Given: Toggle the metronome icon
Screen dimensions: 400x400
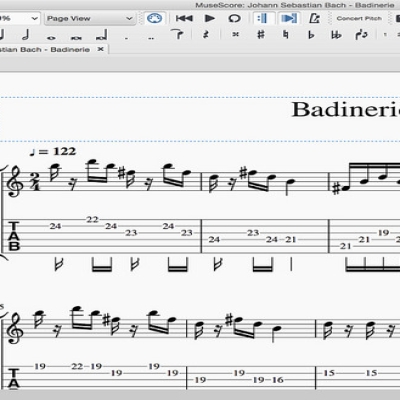Looking at the screenshot, I should point(314,18).
